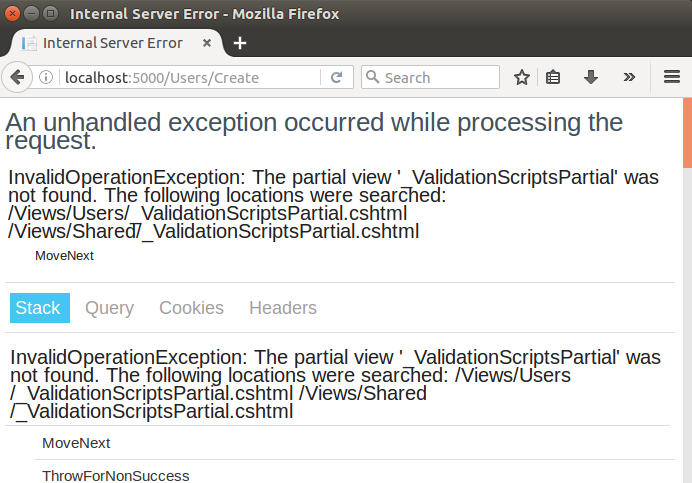The width and height of the screenshot is (692, 483).
Task: Click the browser back arrow button
Action: pos(17,77)
